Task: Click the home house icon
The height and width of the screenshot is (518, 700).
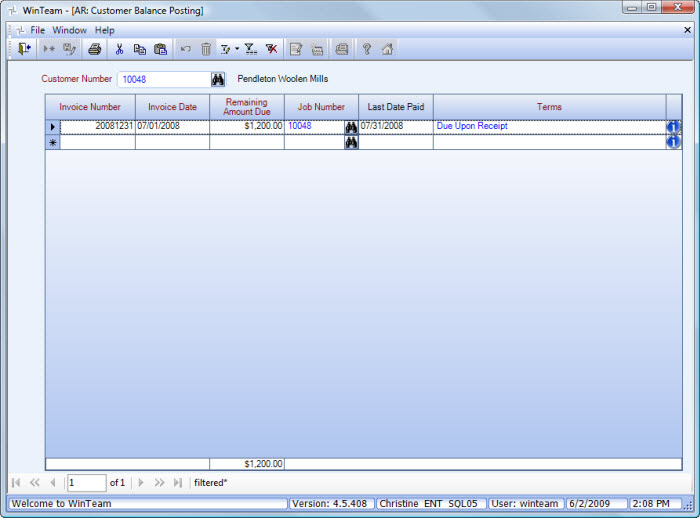Action: pos(387,49)
